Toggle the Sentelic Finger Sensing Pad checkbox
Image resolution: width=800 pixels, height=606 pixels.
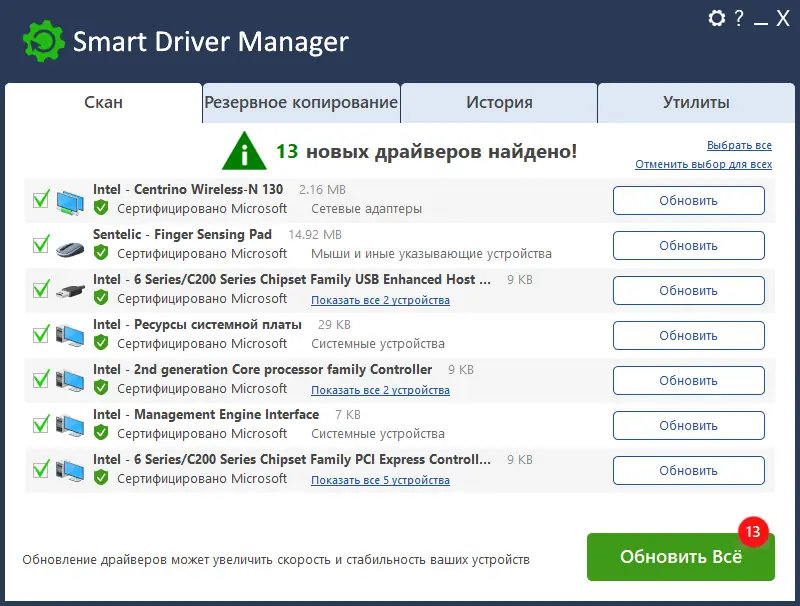(x=41, y=244)
